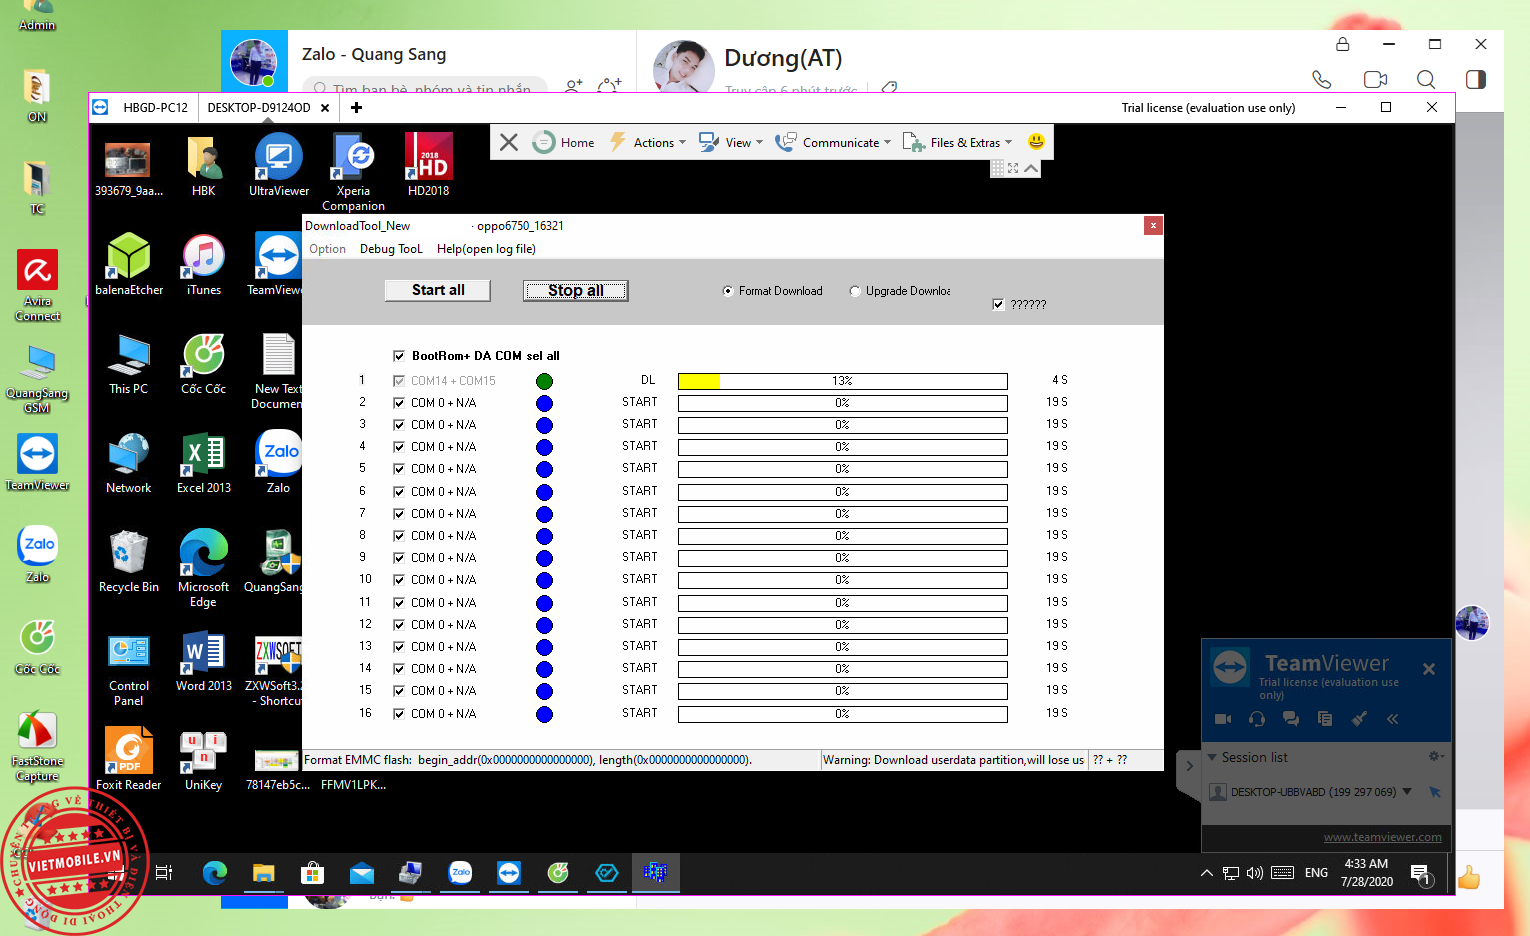
Task: Open HD2018 desktop icon
Action: pyautogui.click(x=428, y=165)
